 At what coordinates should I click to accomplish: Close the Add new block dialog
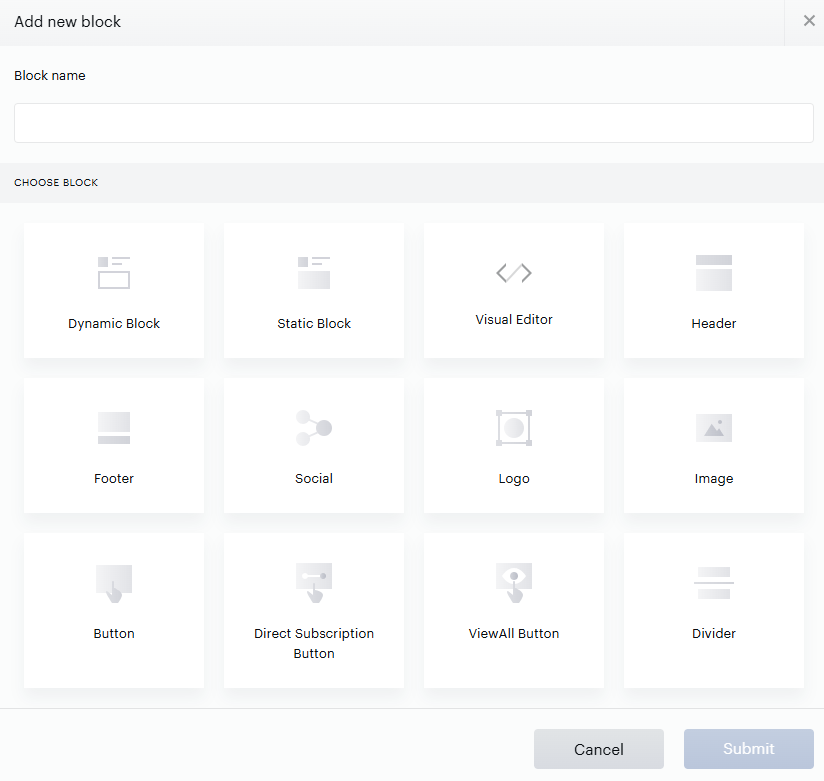coord(809,20)
